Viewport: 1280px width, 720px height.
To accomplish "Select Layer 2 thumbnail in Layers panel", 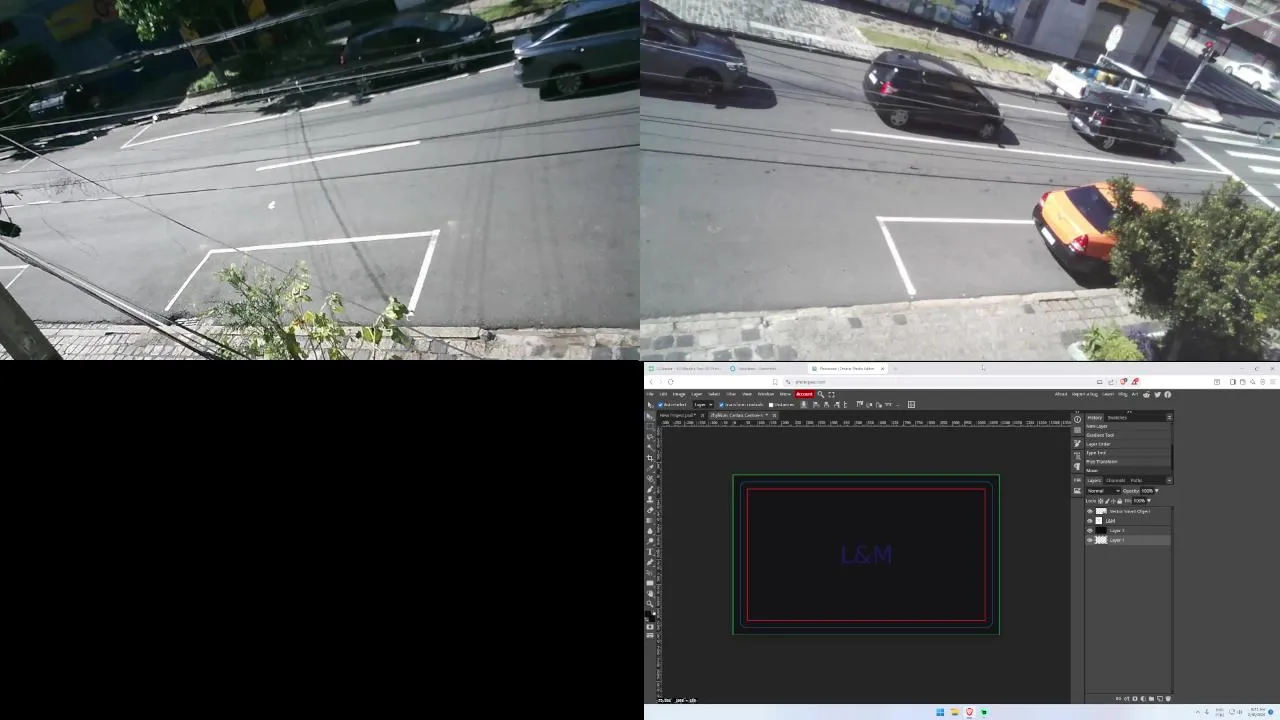I will click(x=1101, y=530).
